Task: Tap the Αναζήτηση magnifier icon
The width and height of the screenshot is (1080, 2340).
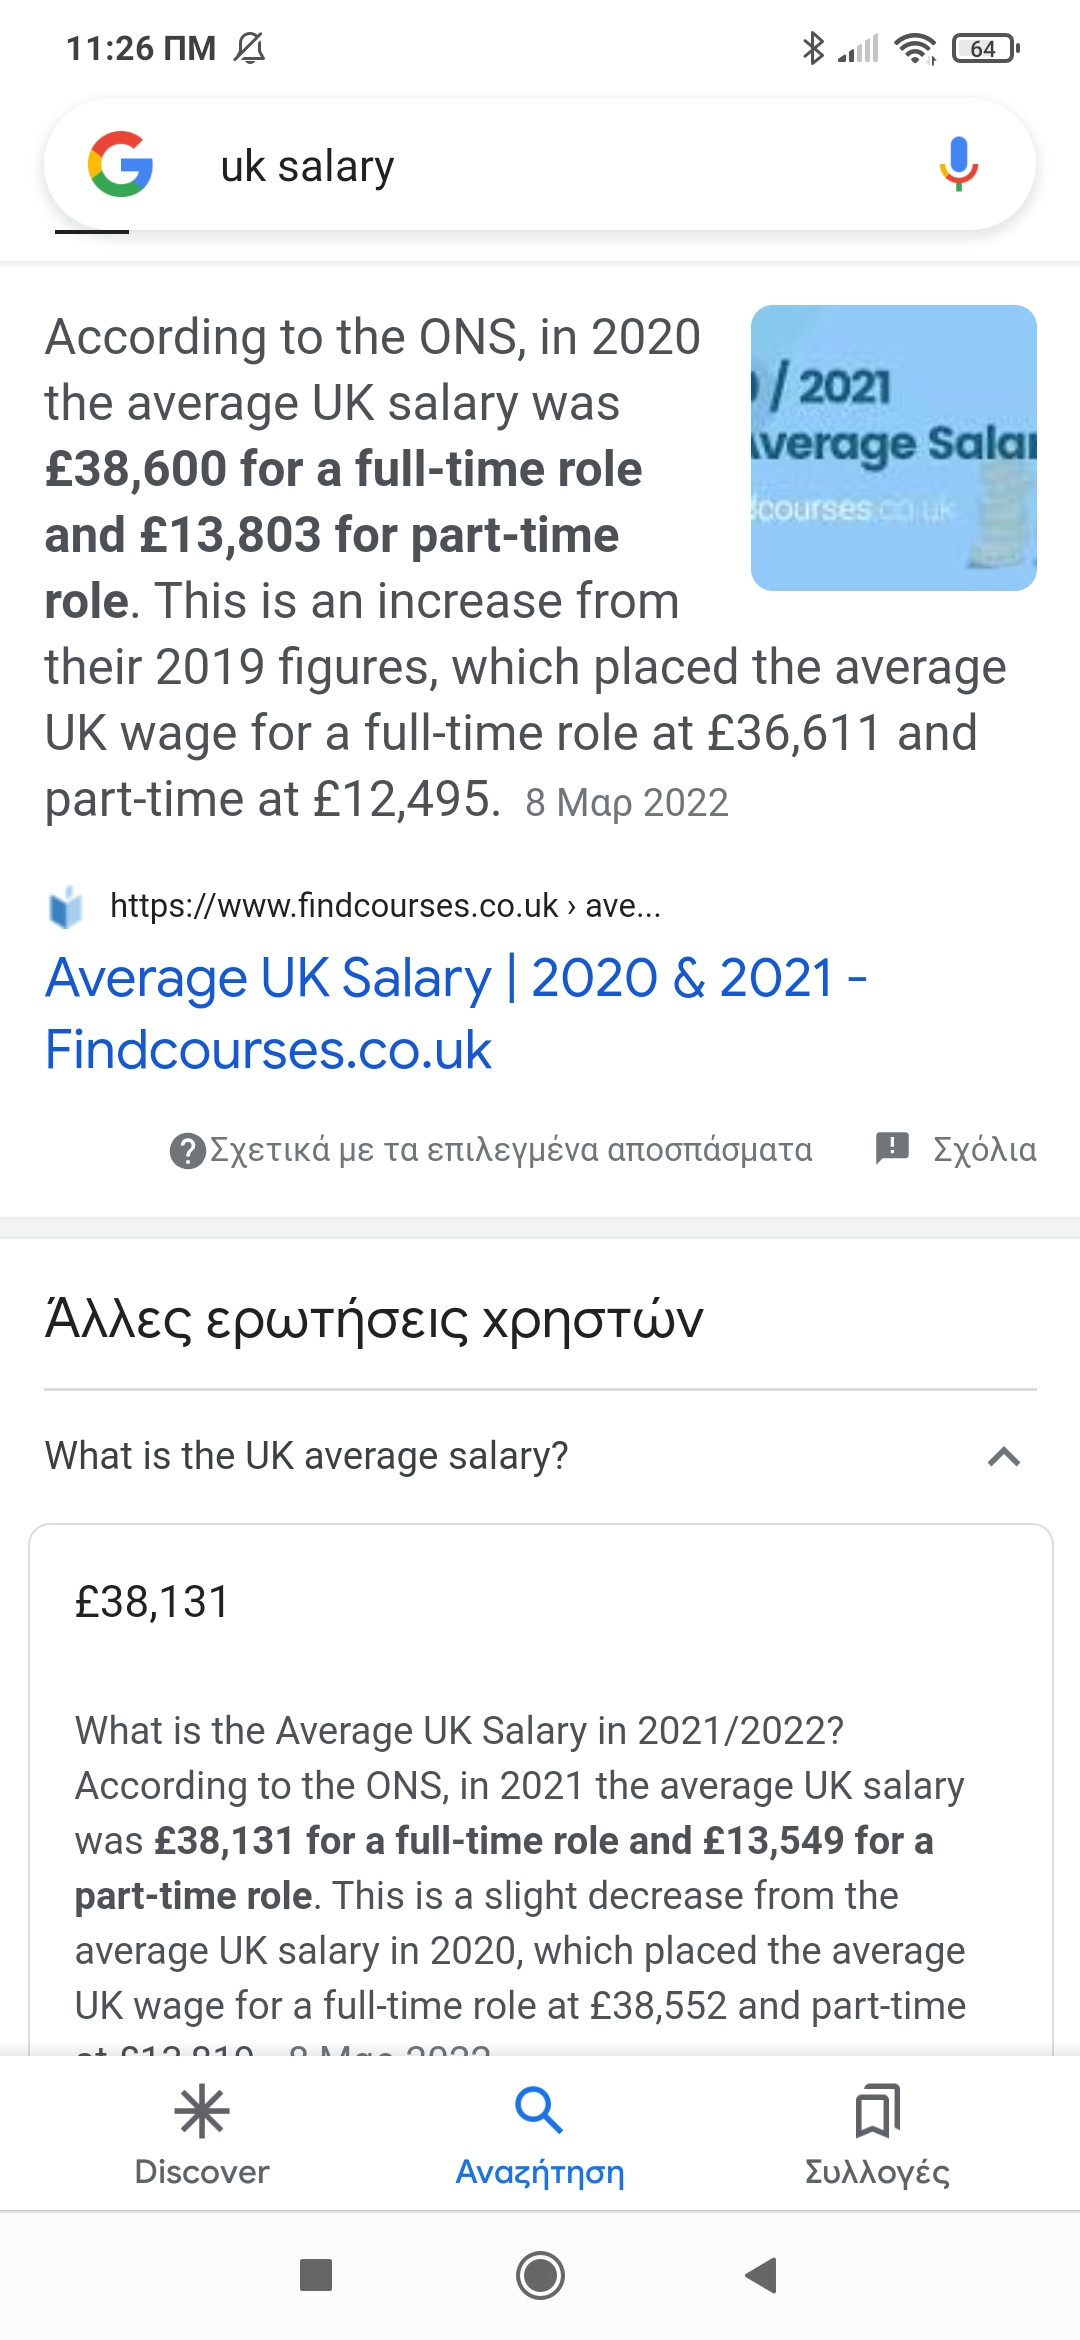Action: coord(539,2111)
